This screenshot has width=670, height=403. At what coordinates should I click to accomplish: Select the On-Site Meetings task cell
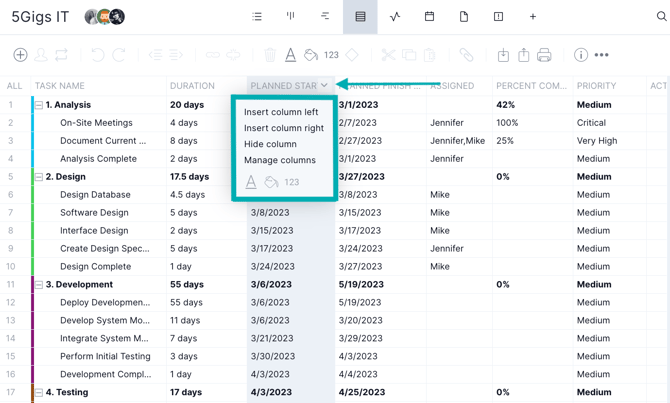point(97,123)
